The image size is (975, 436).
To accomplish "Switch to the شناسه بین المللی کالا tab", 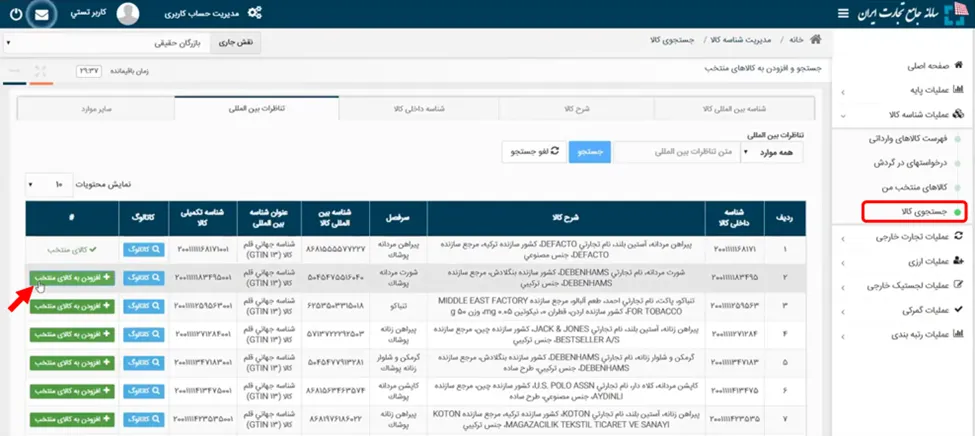I will (734, 109).
